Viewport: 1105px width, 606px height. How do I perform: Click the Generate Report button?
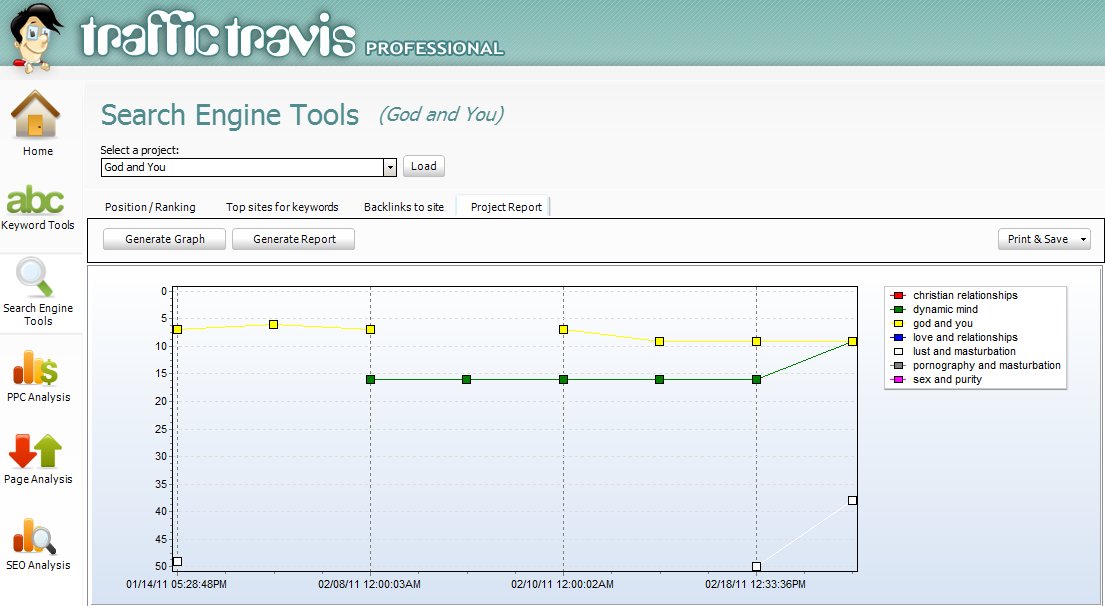click(x=293, y=239)
